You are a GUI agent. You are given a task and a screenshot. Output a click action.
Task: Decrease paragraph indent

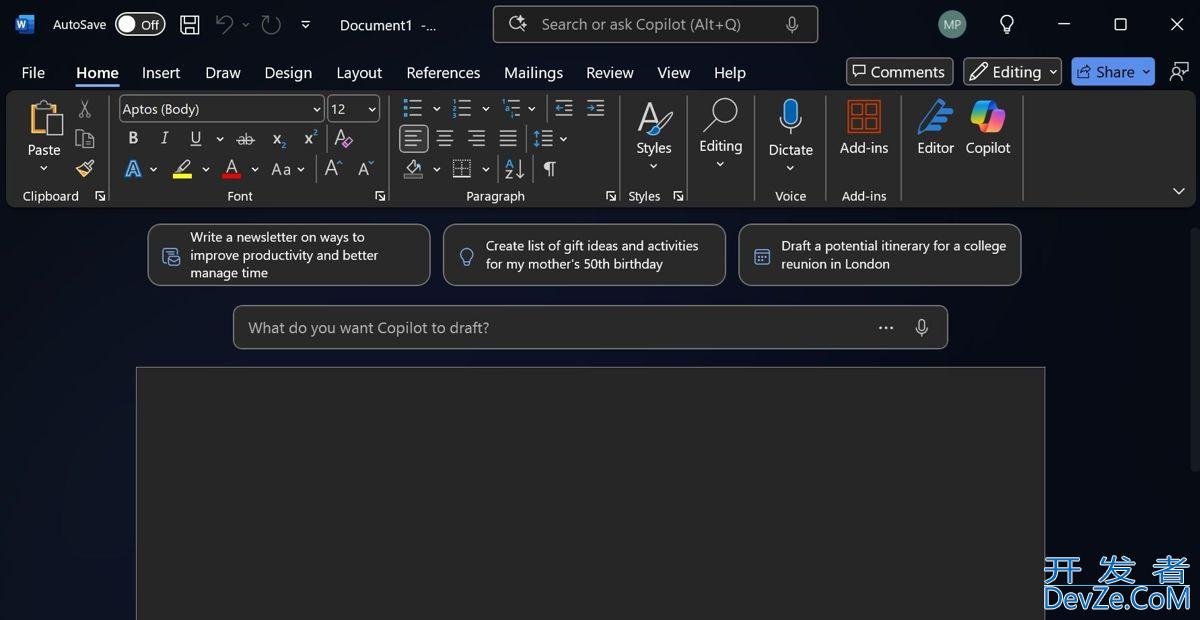pyautogui.click(x=564, y=109)
